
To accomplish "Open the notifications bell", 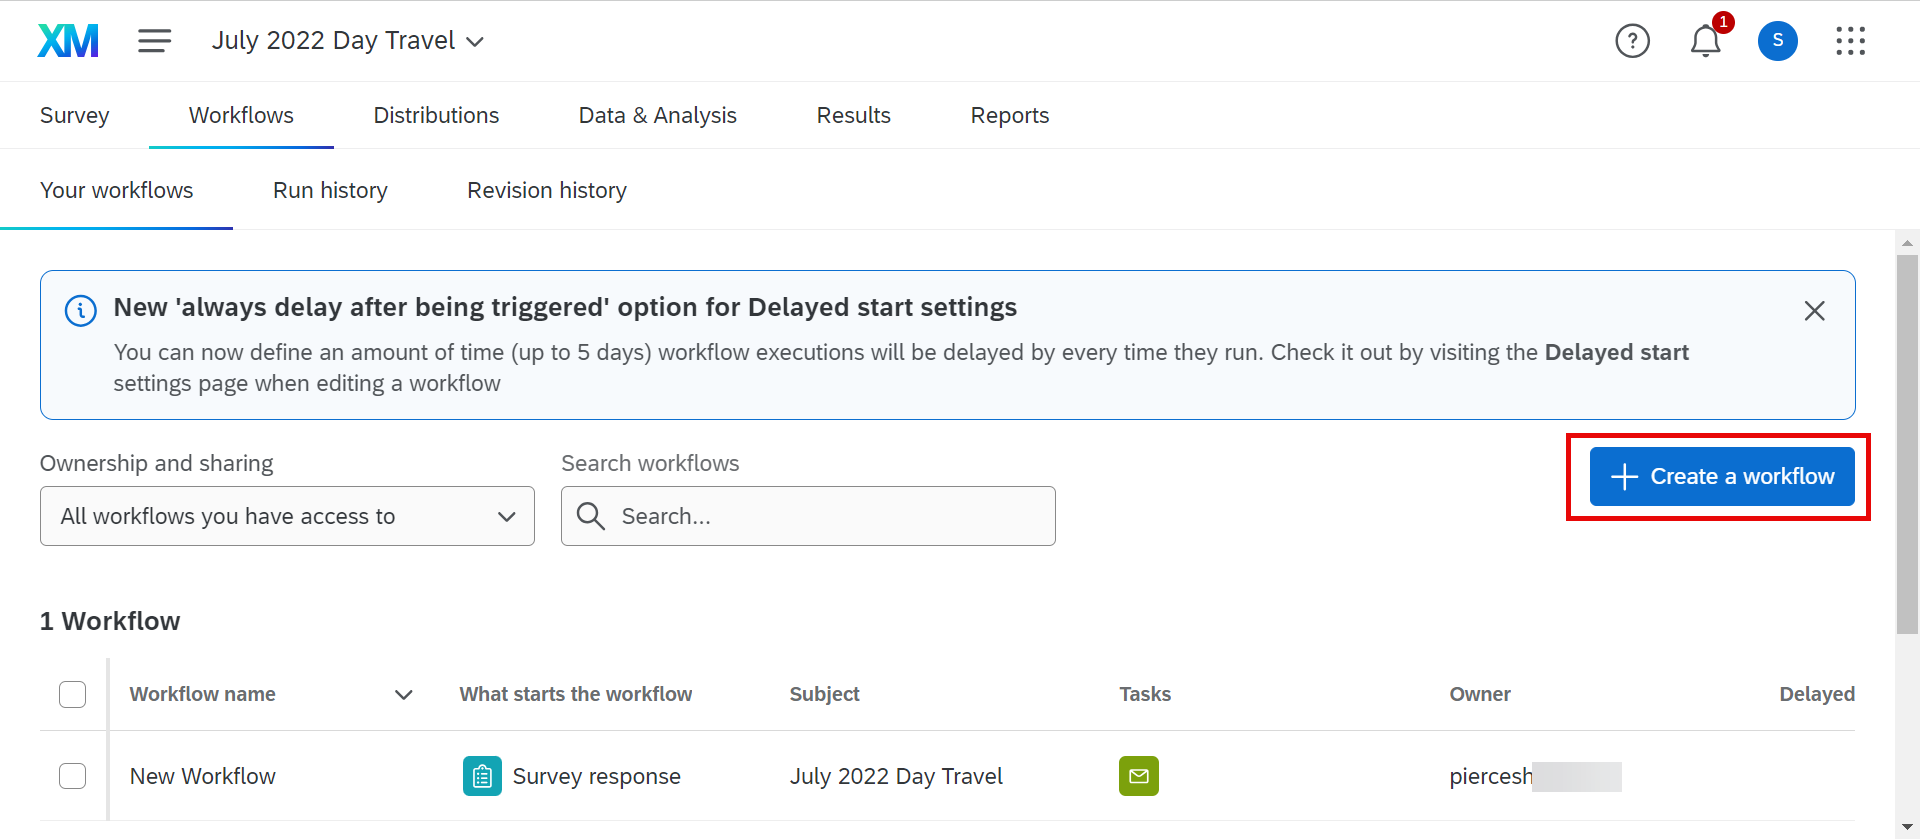I will pos(1705,41).
